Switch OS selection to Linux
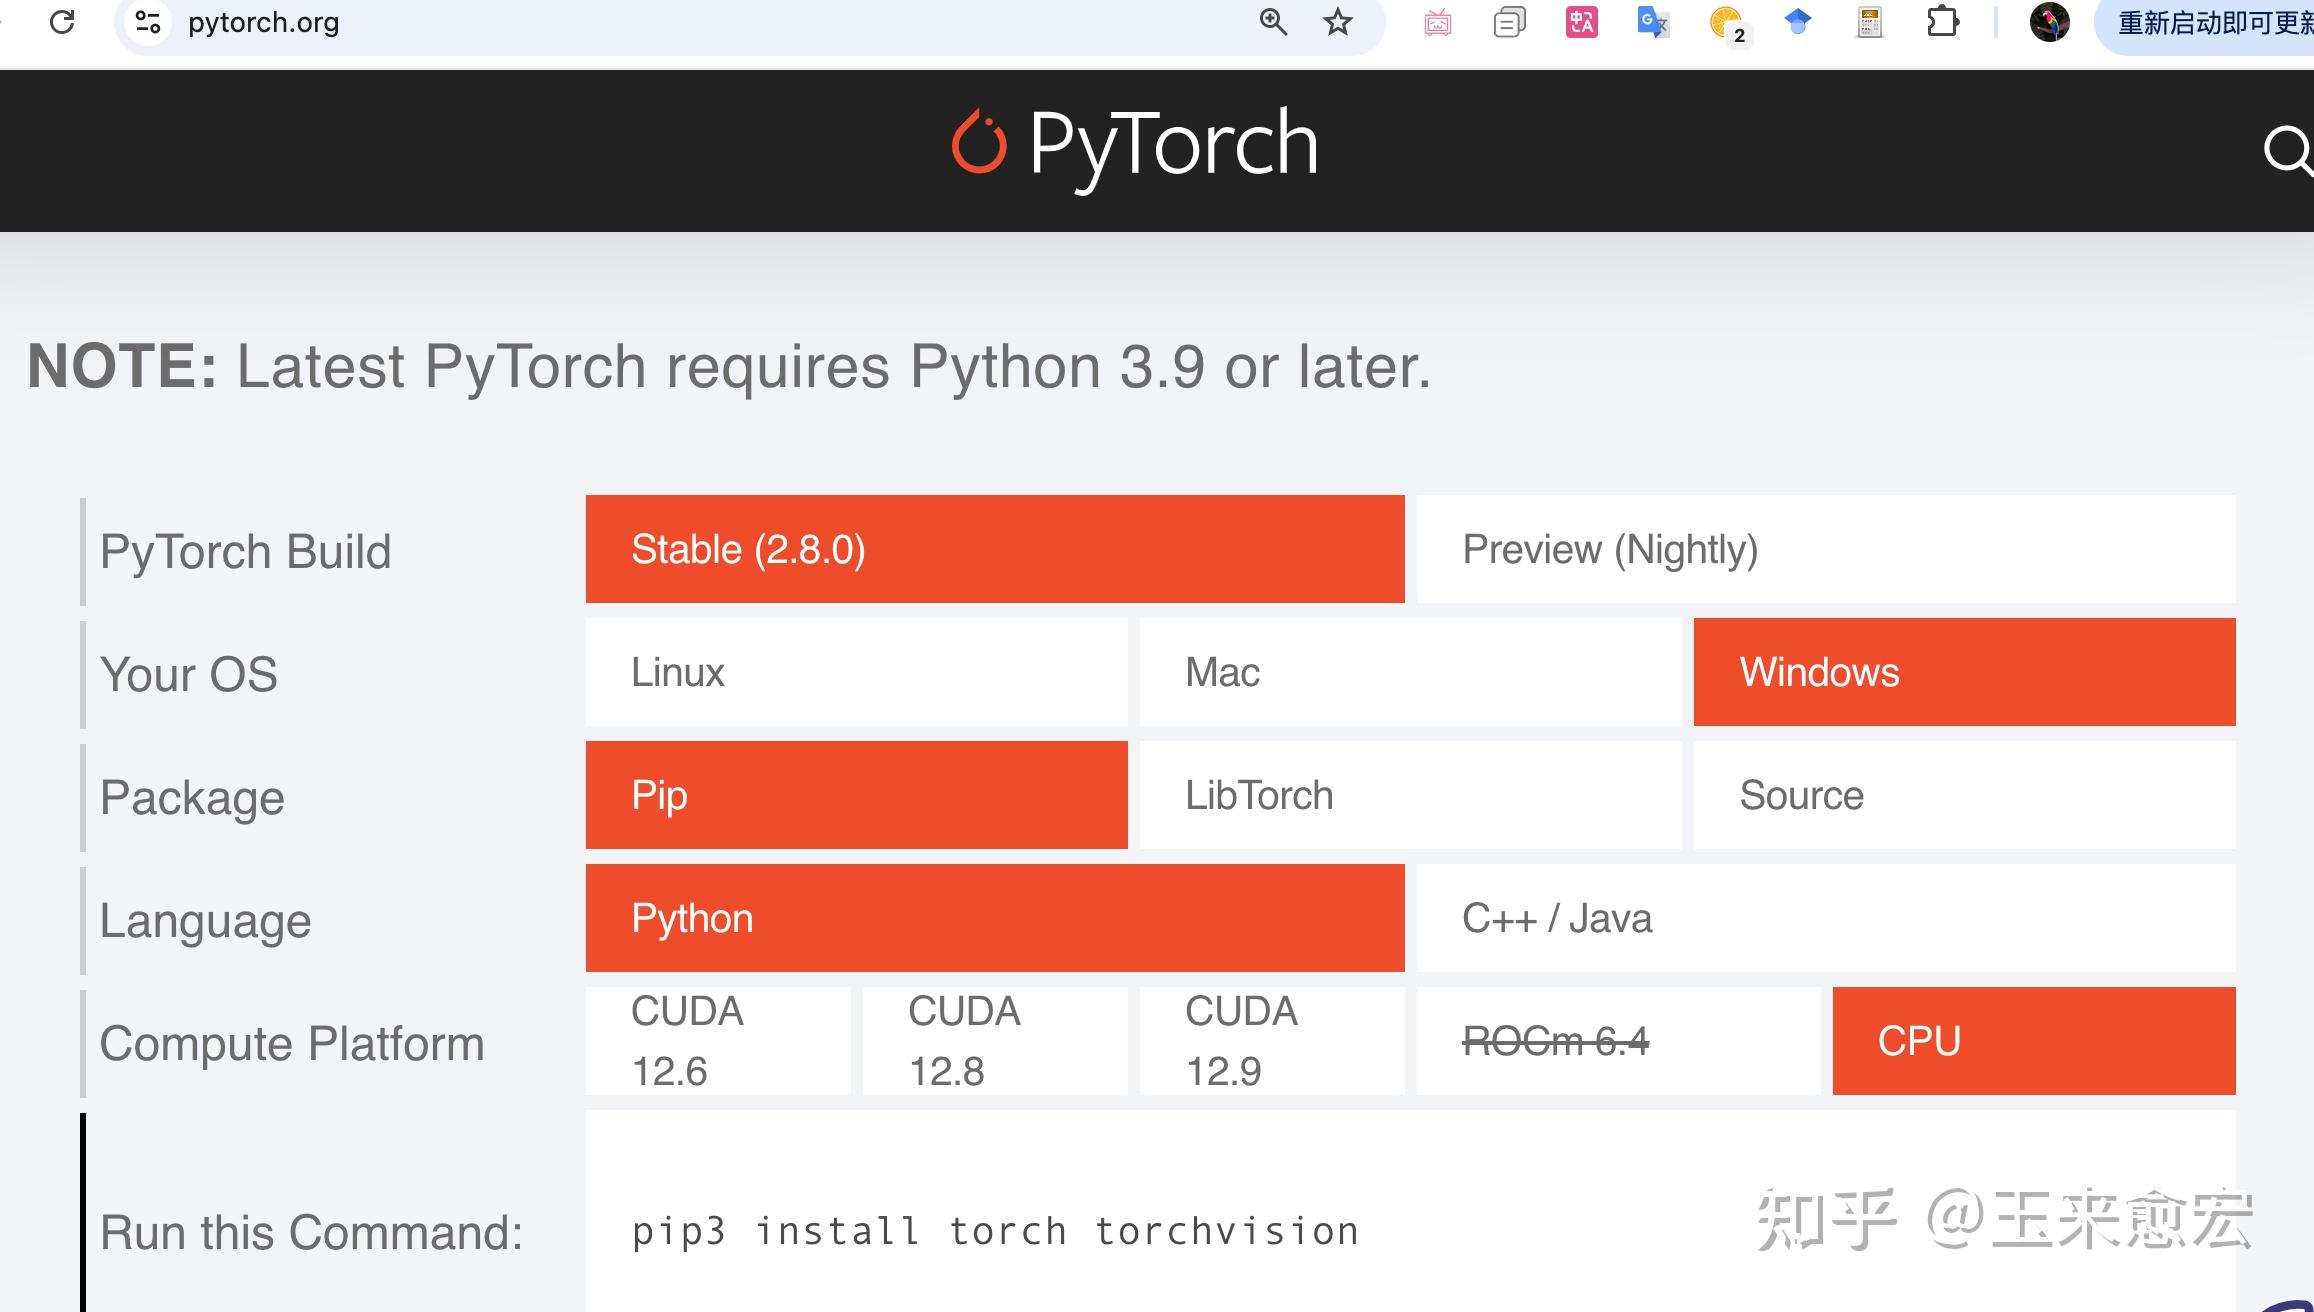Screen dimensions: 2314x1312 tap(857, 672)
